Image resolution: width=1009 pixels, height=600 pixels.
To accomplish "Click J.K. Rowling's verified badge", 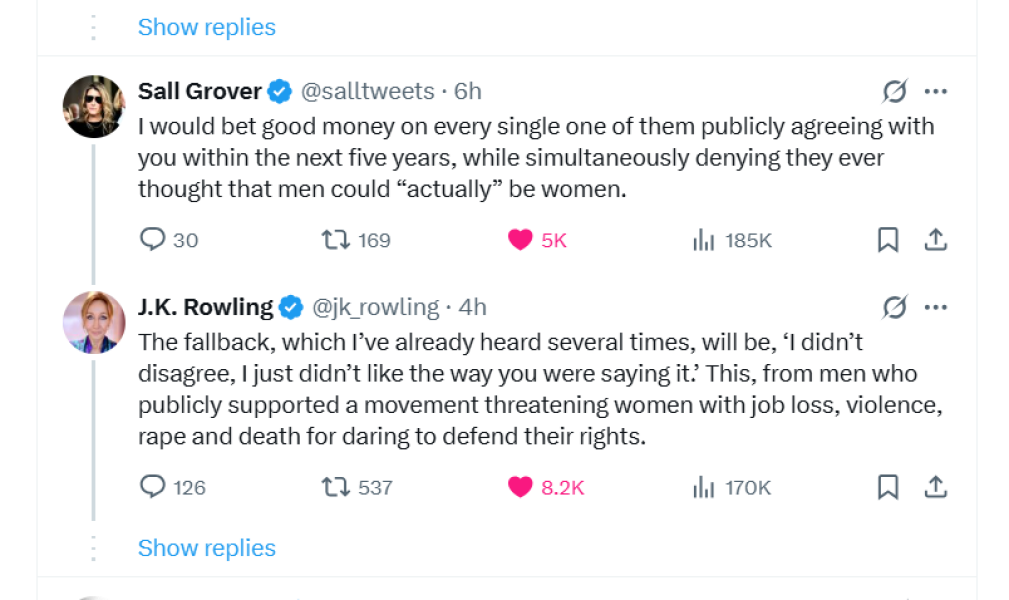I will click(290, 307).
